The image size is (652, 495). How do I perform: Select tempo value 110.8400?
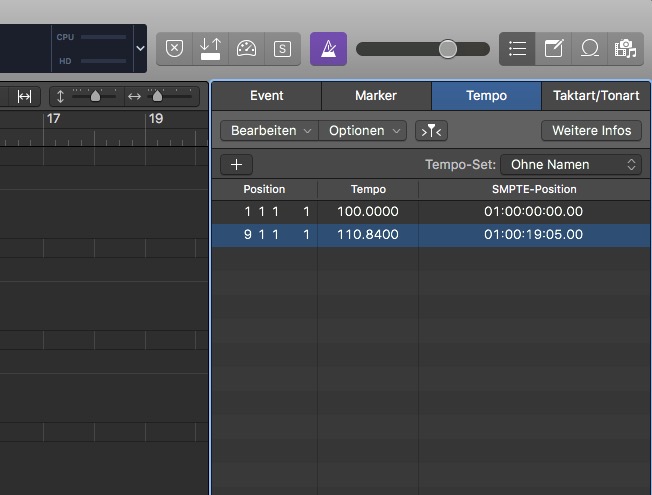(368, 235)
